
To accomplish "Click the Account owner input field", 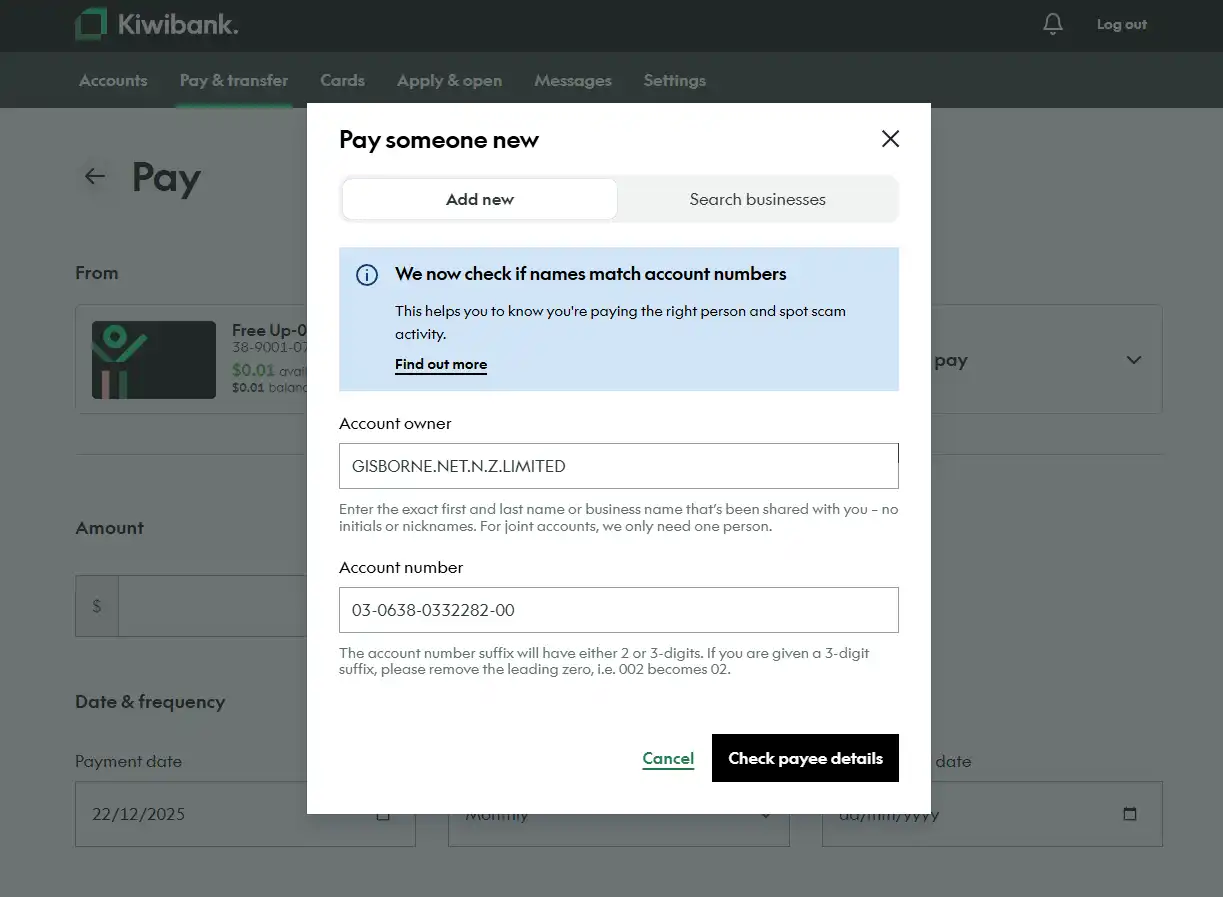I will (x=618, y=466).
